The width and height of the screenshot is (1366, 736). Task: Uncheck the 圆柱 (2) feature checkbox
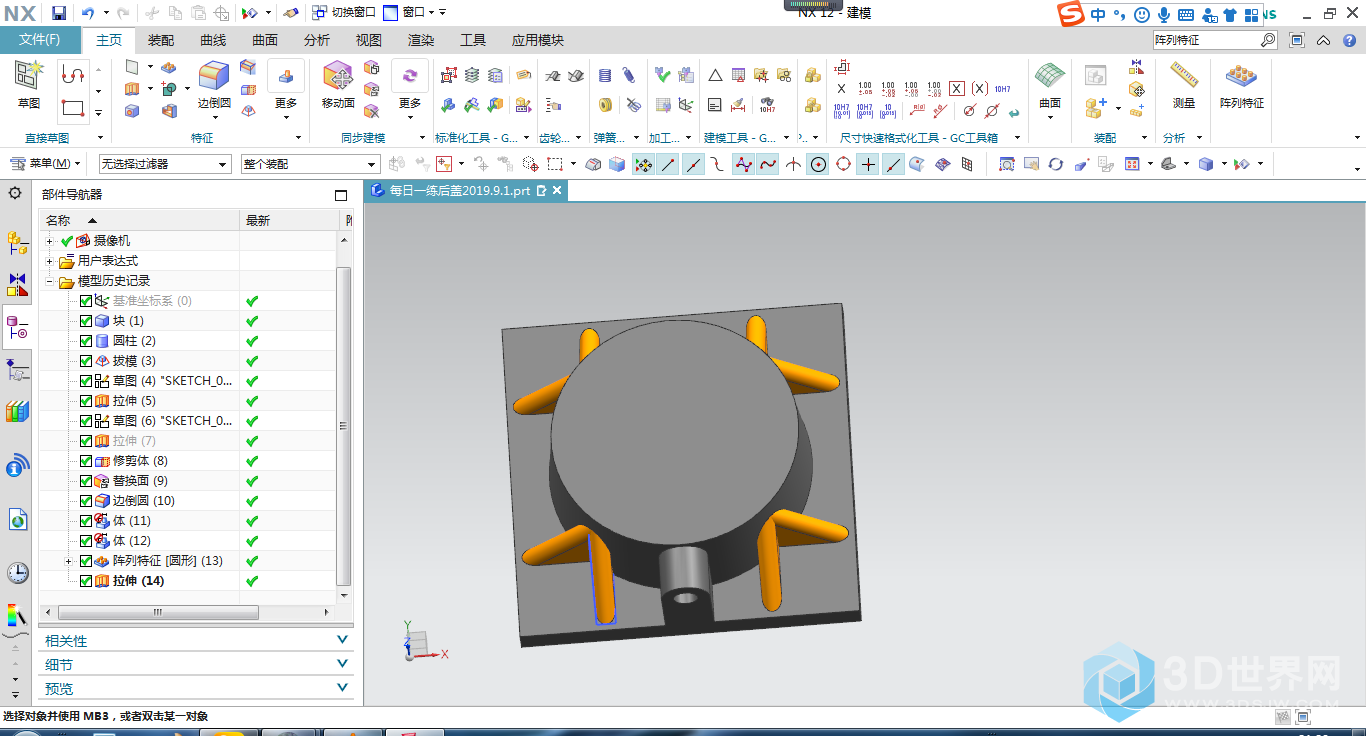(86, 341)
